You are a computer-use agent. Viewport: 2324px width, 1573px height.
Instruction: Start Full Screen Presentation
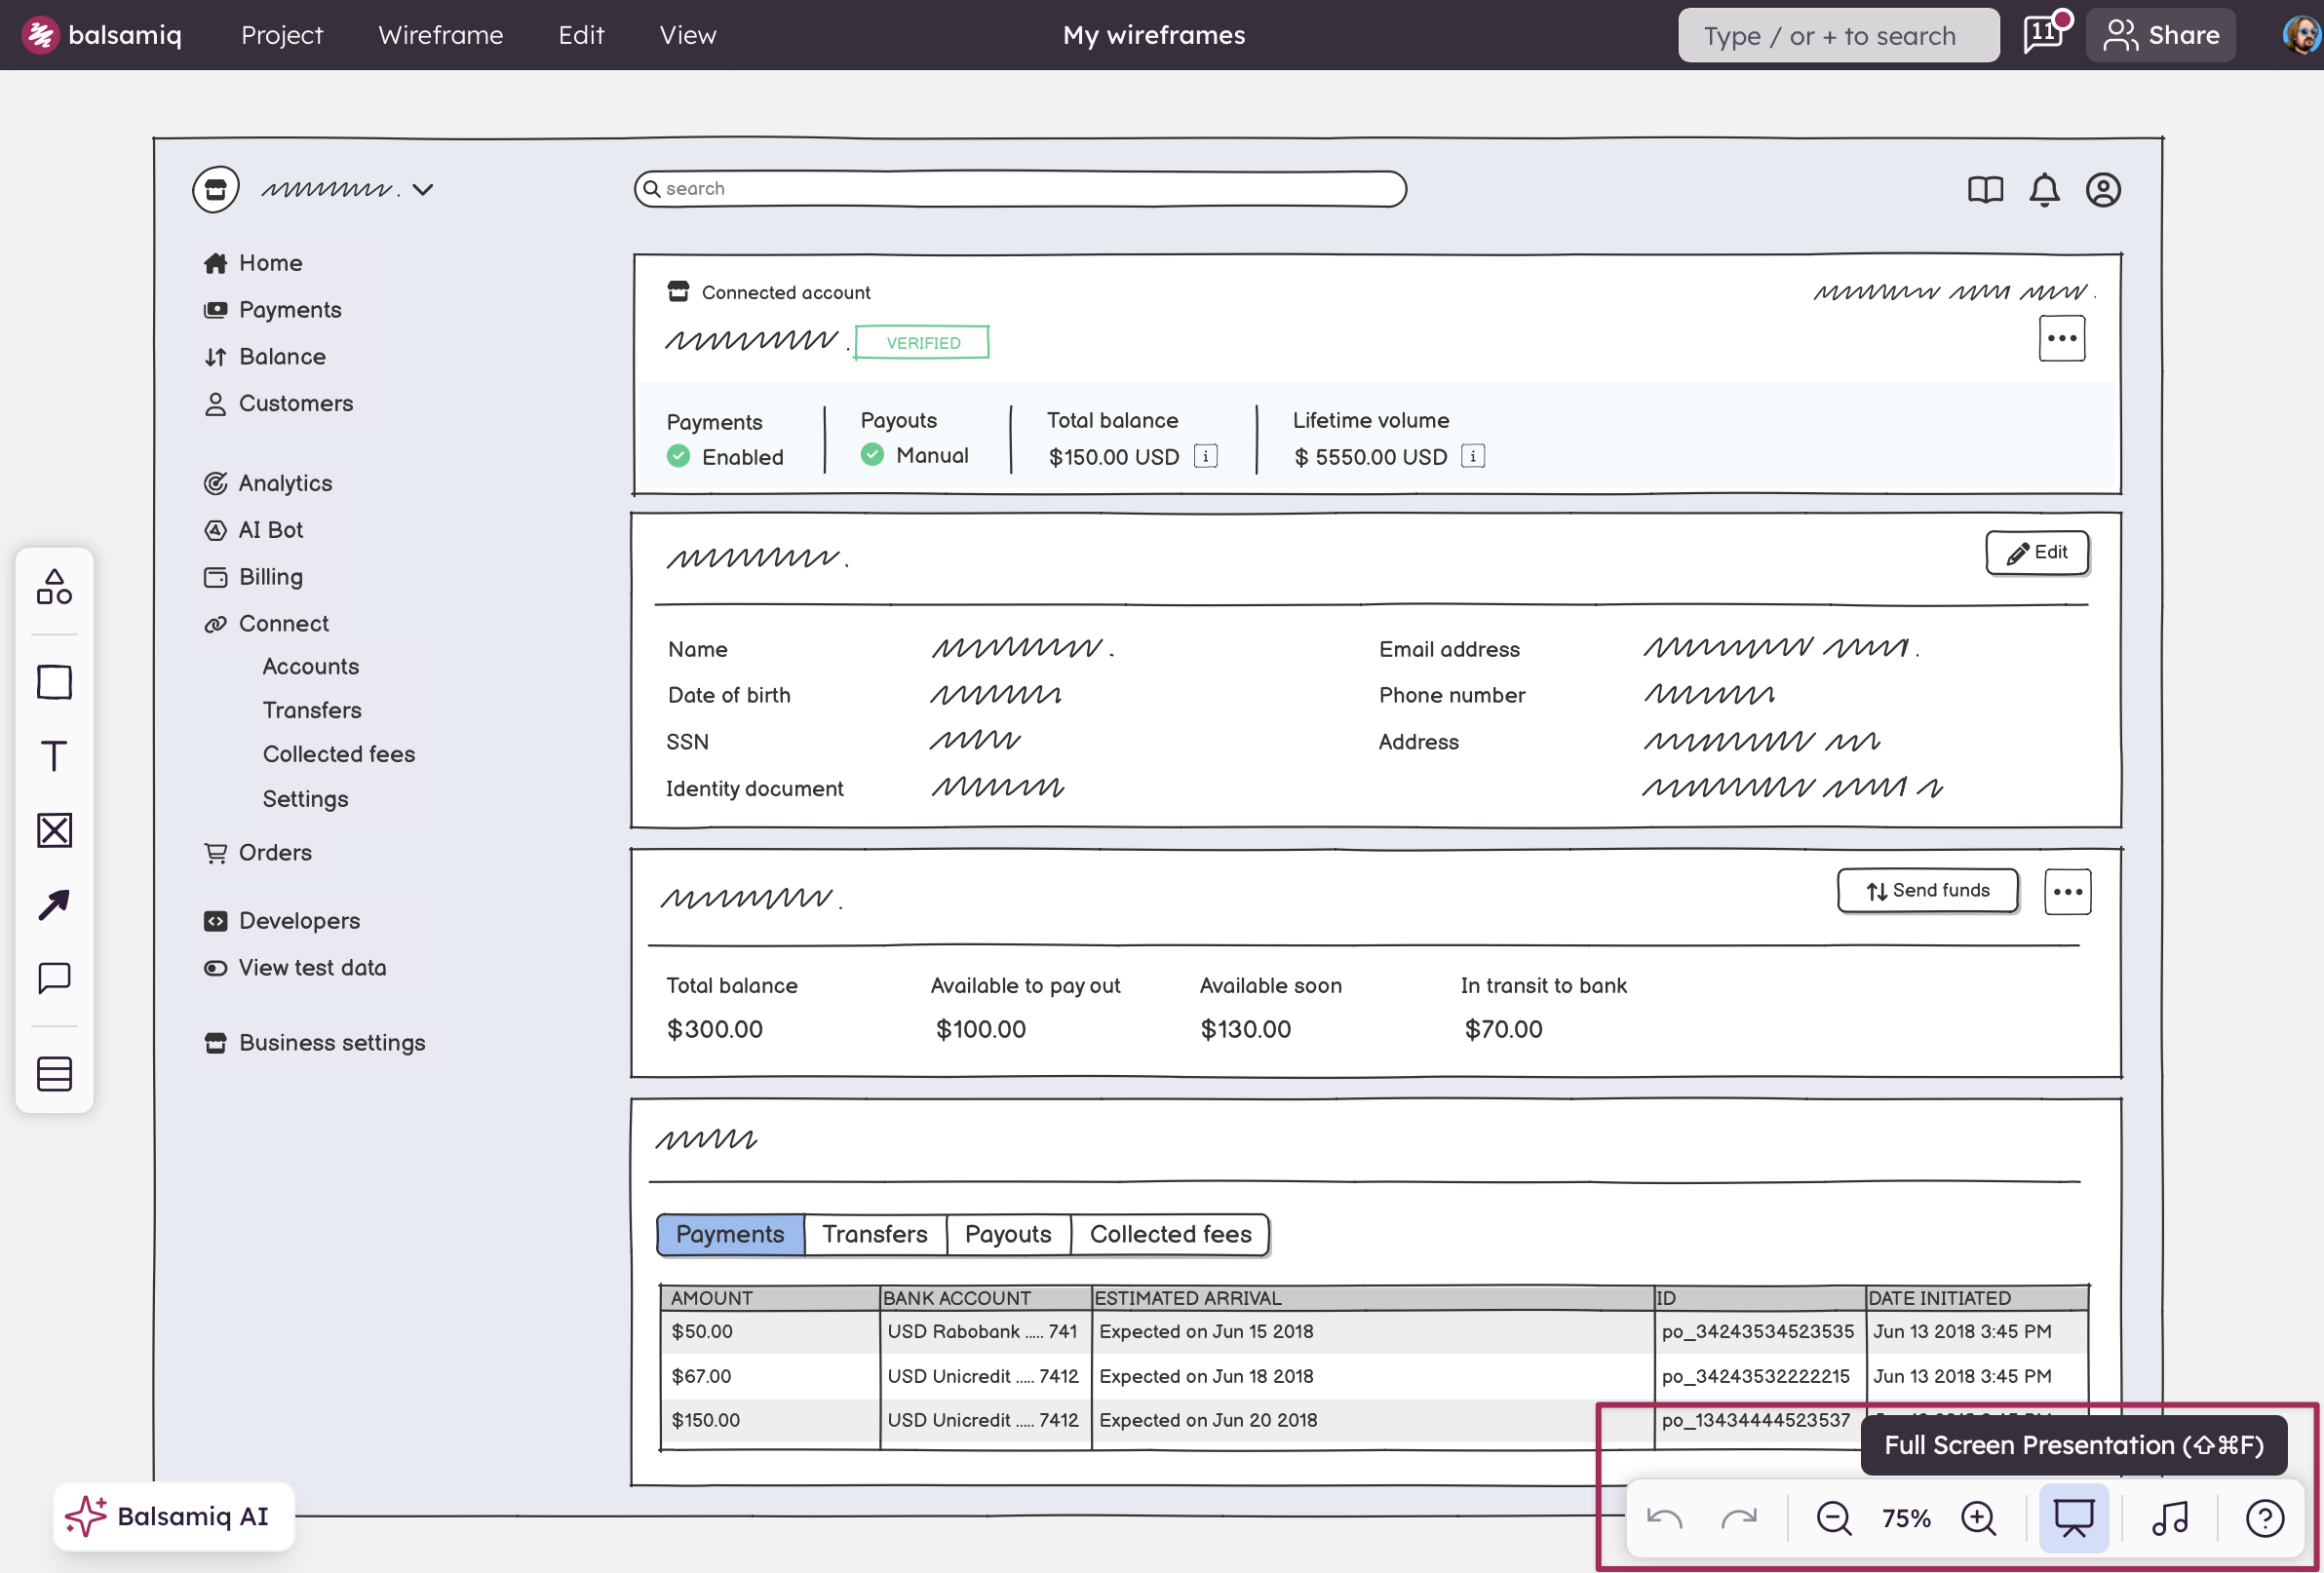[2074, 1518]
